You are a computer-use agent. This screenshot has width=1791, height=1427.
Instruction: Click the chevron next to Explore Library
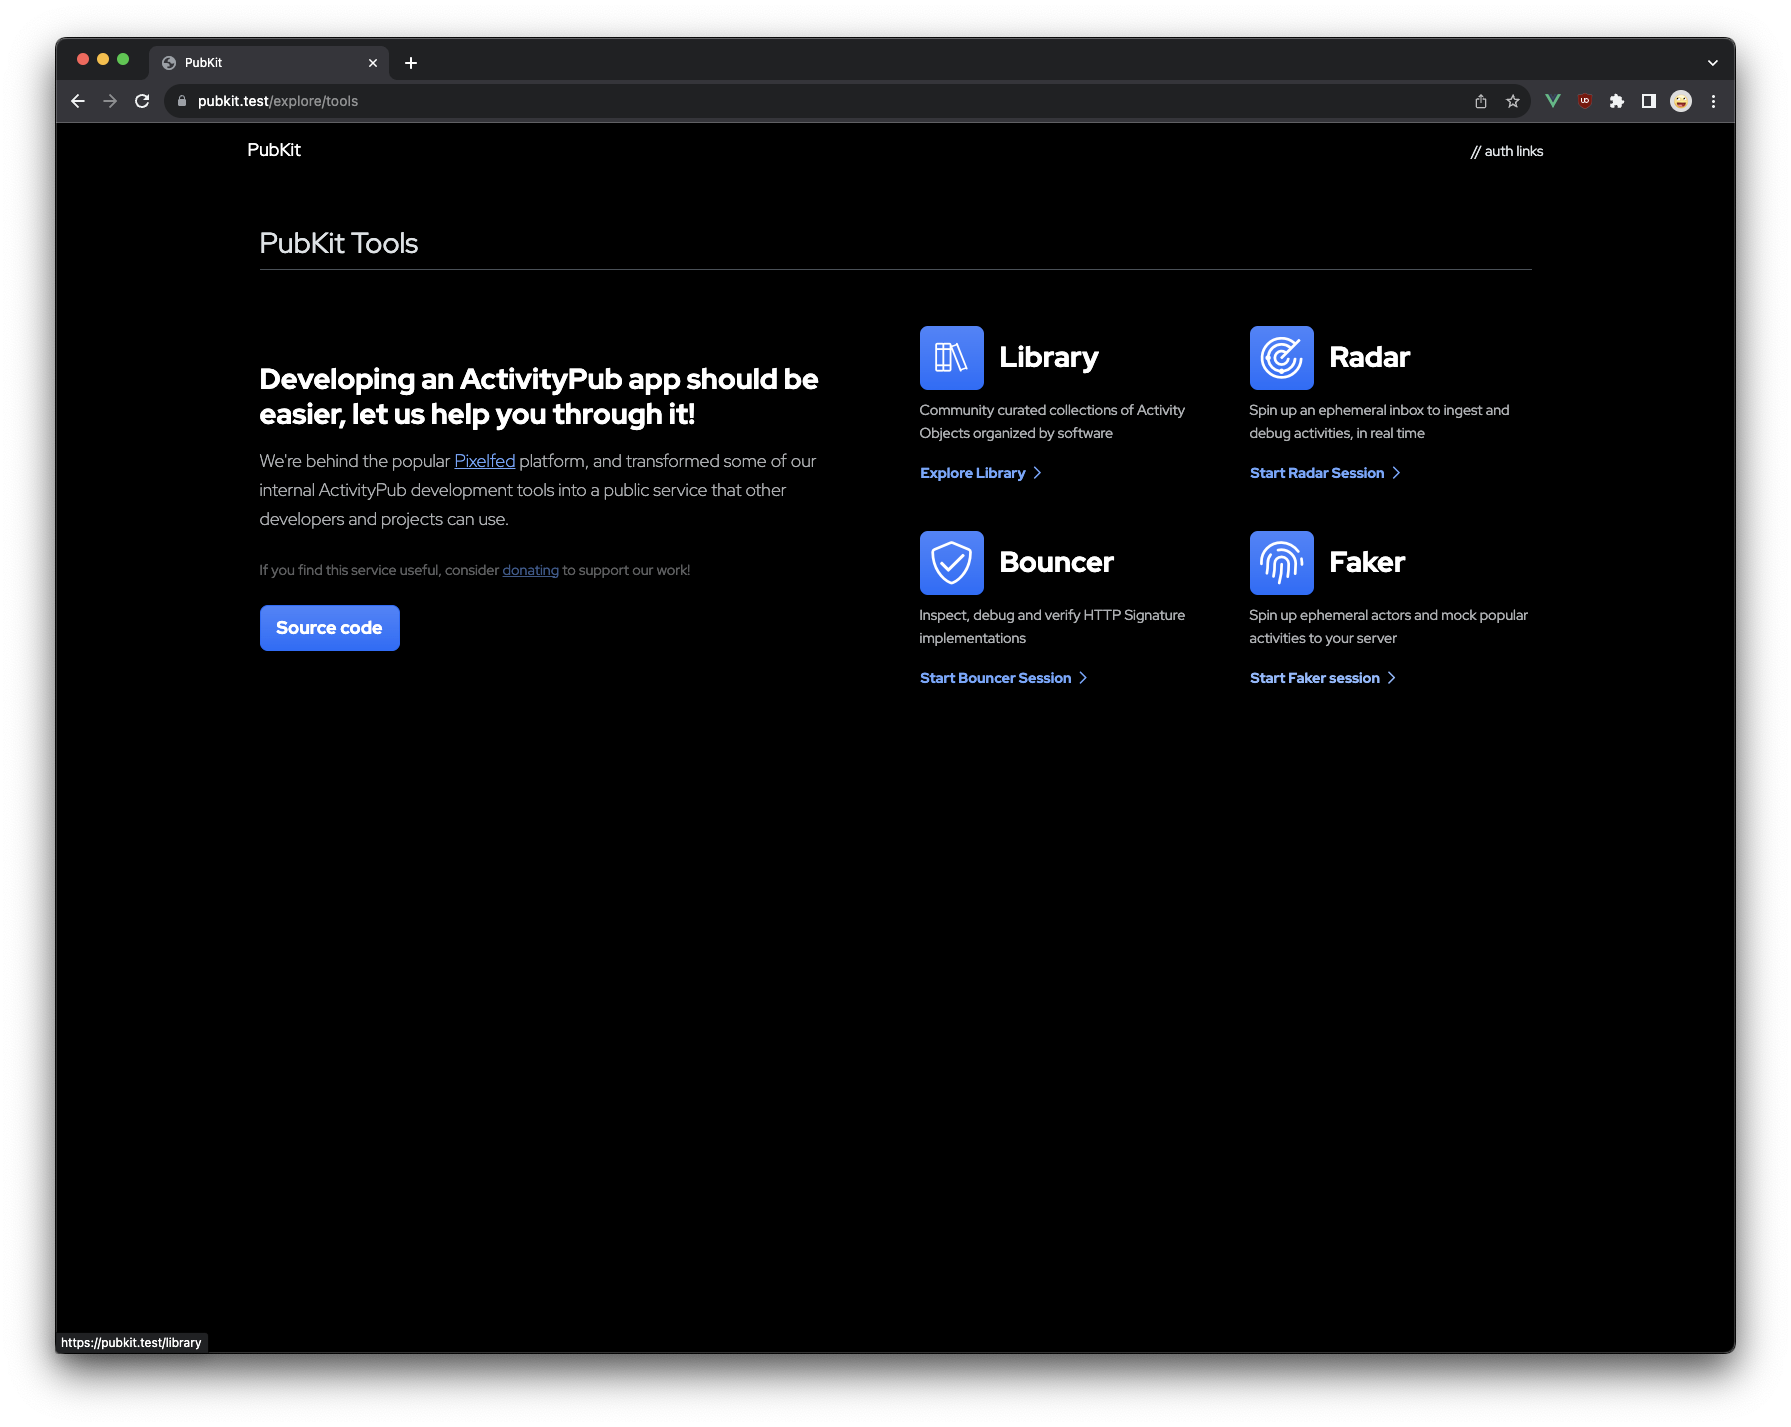tap(1037, 473)
